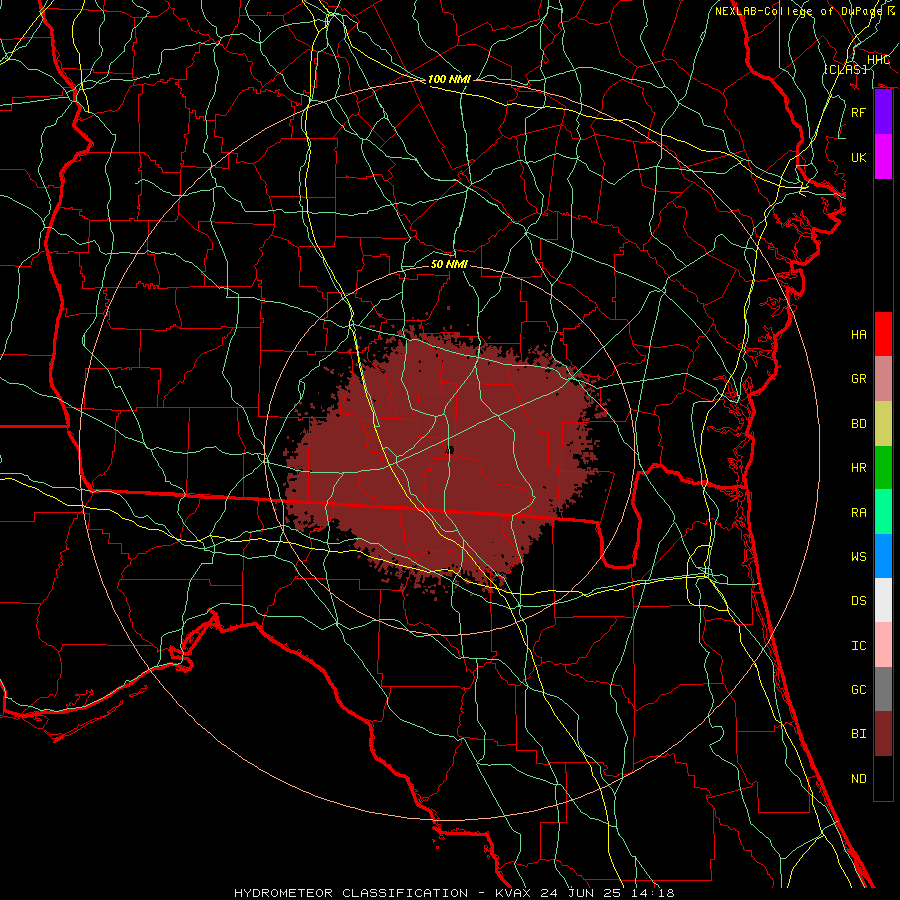This screenshot has height=900, width=900.
Task: Click the ND legend label
Action: 858,779
